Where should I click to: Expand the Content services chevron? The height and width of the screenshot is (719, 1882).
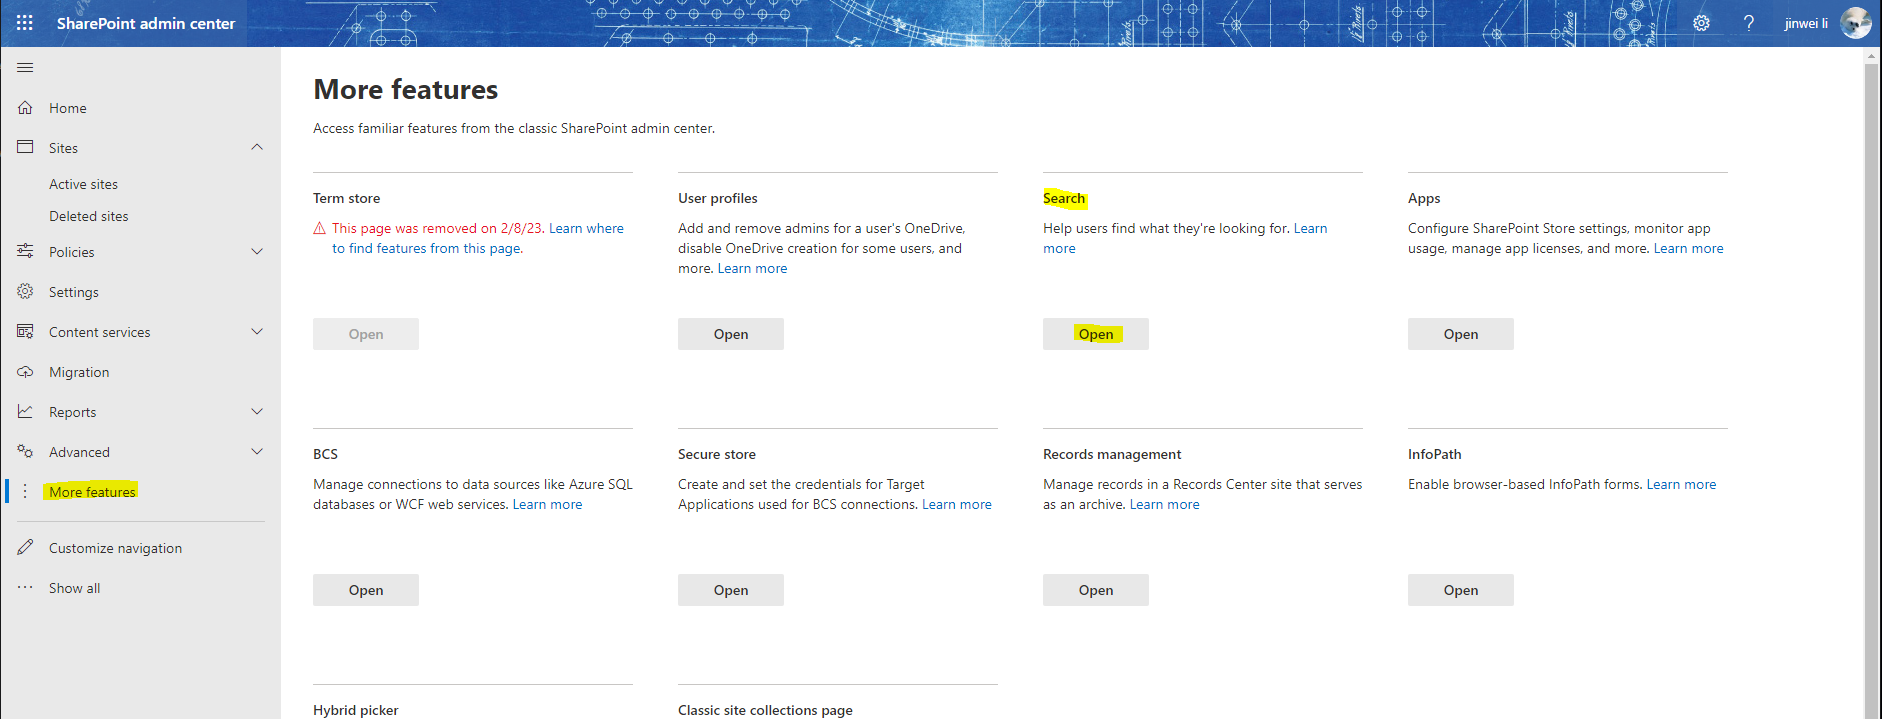point(257,331)
